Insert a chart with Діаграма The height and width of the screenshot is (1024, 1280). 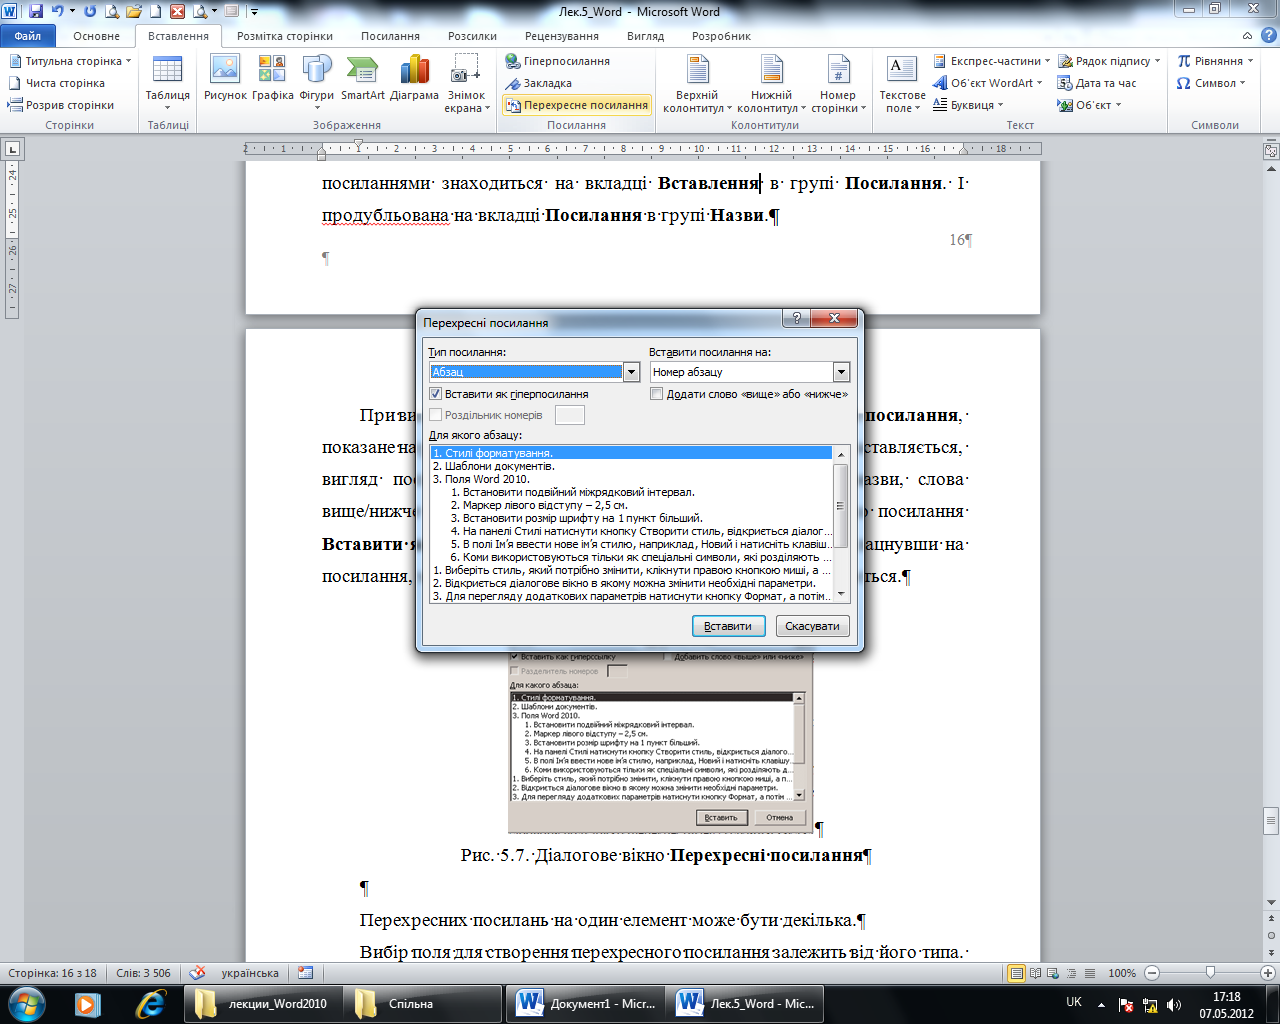click(x=414, y=79)
